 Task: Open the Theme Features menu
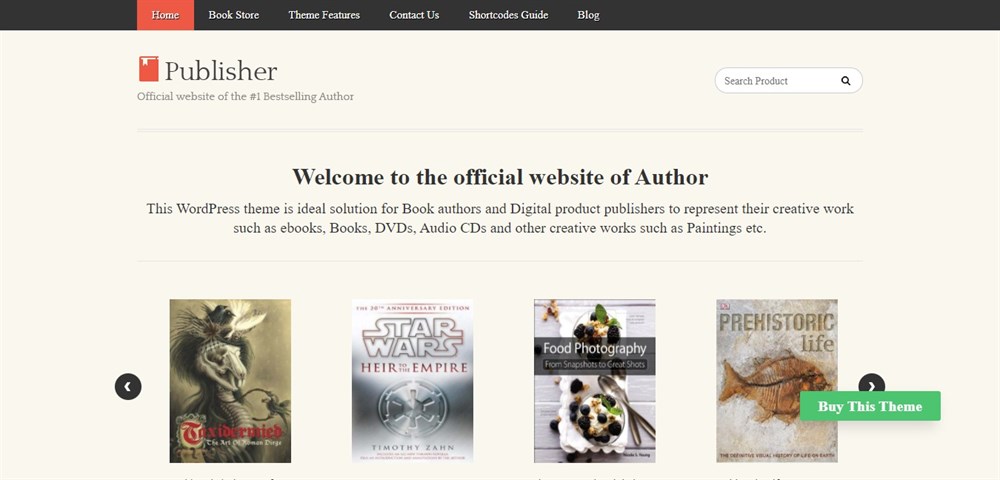[324, 15]
